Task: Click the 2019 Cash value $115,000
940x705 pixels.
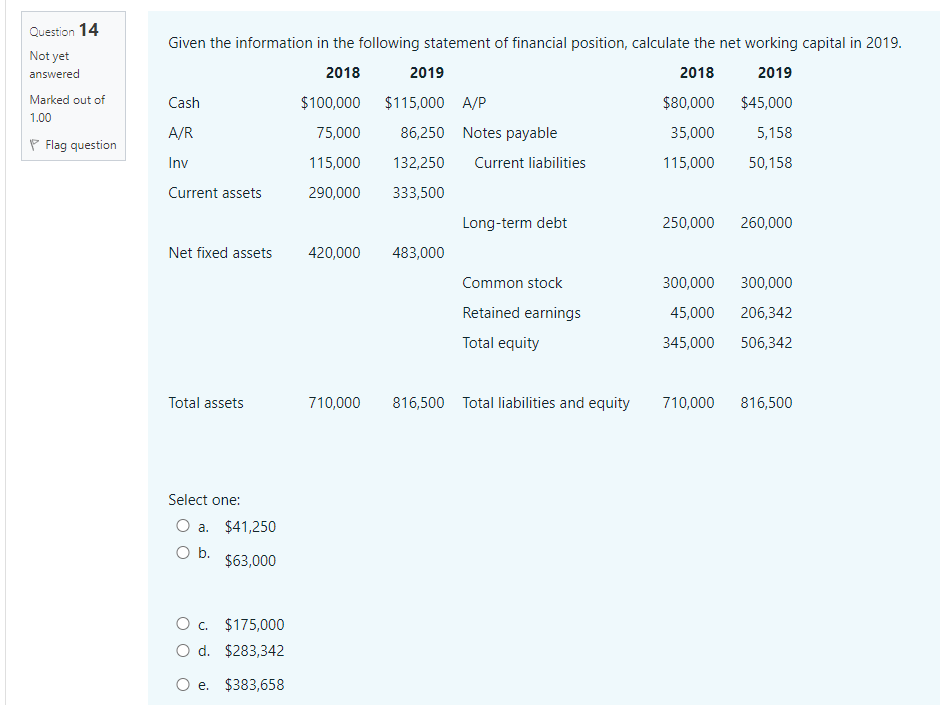Action: click(x=414, y=103)
